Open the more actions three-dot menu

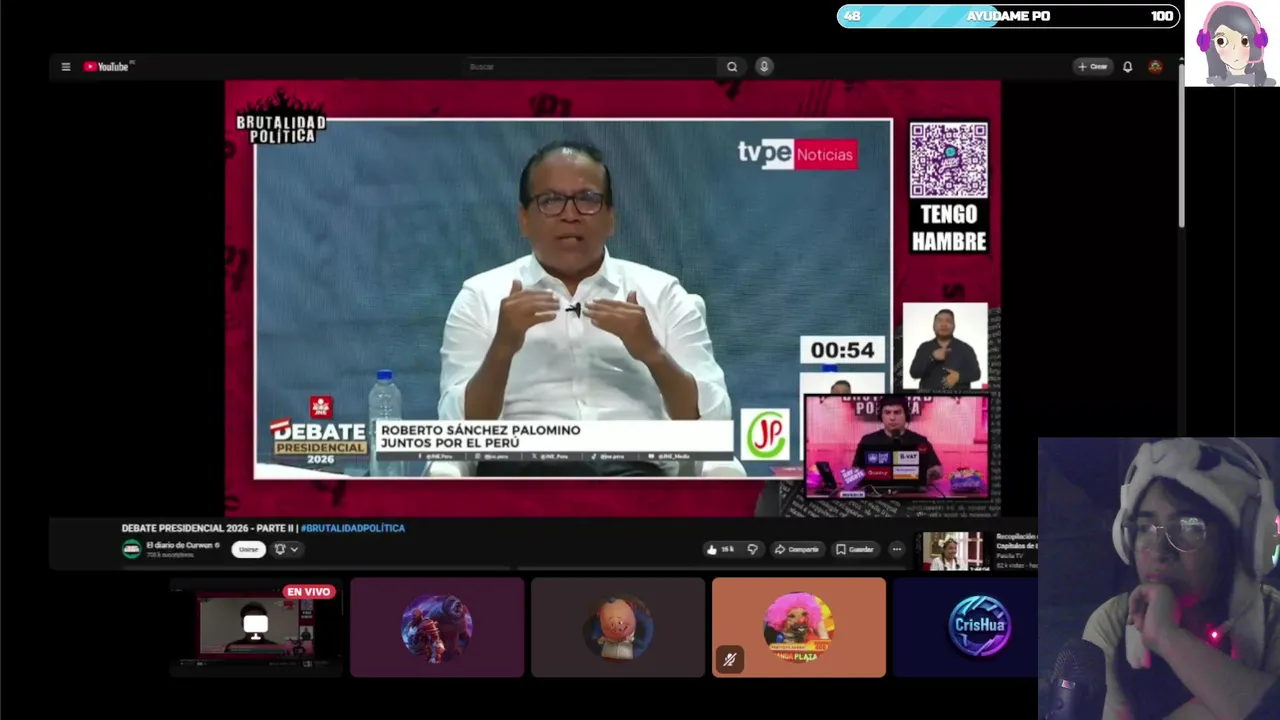point(896,549)
